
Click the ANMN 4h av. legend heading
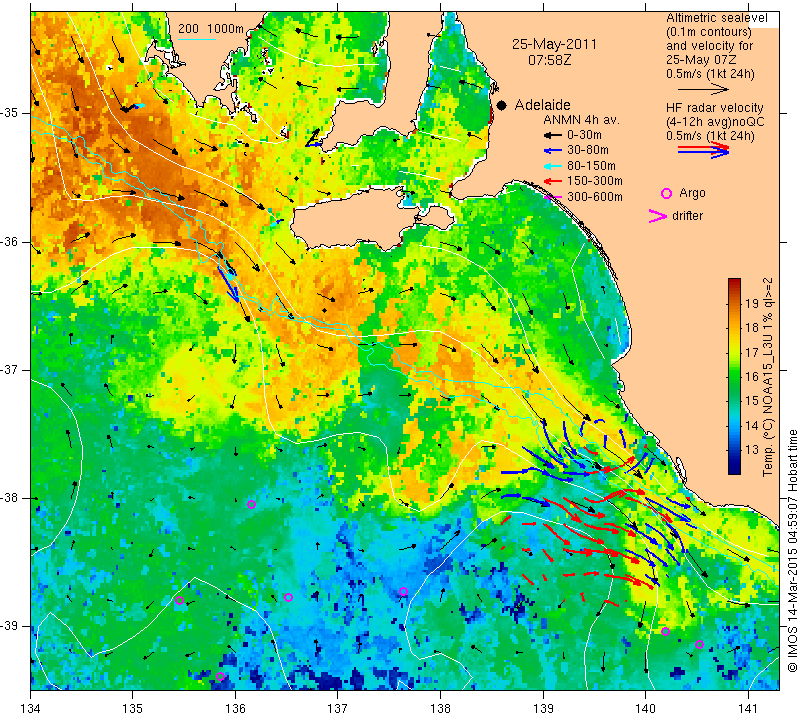pos(582,120)
